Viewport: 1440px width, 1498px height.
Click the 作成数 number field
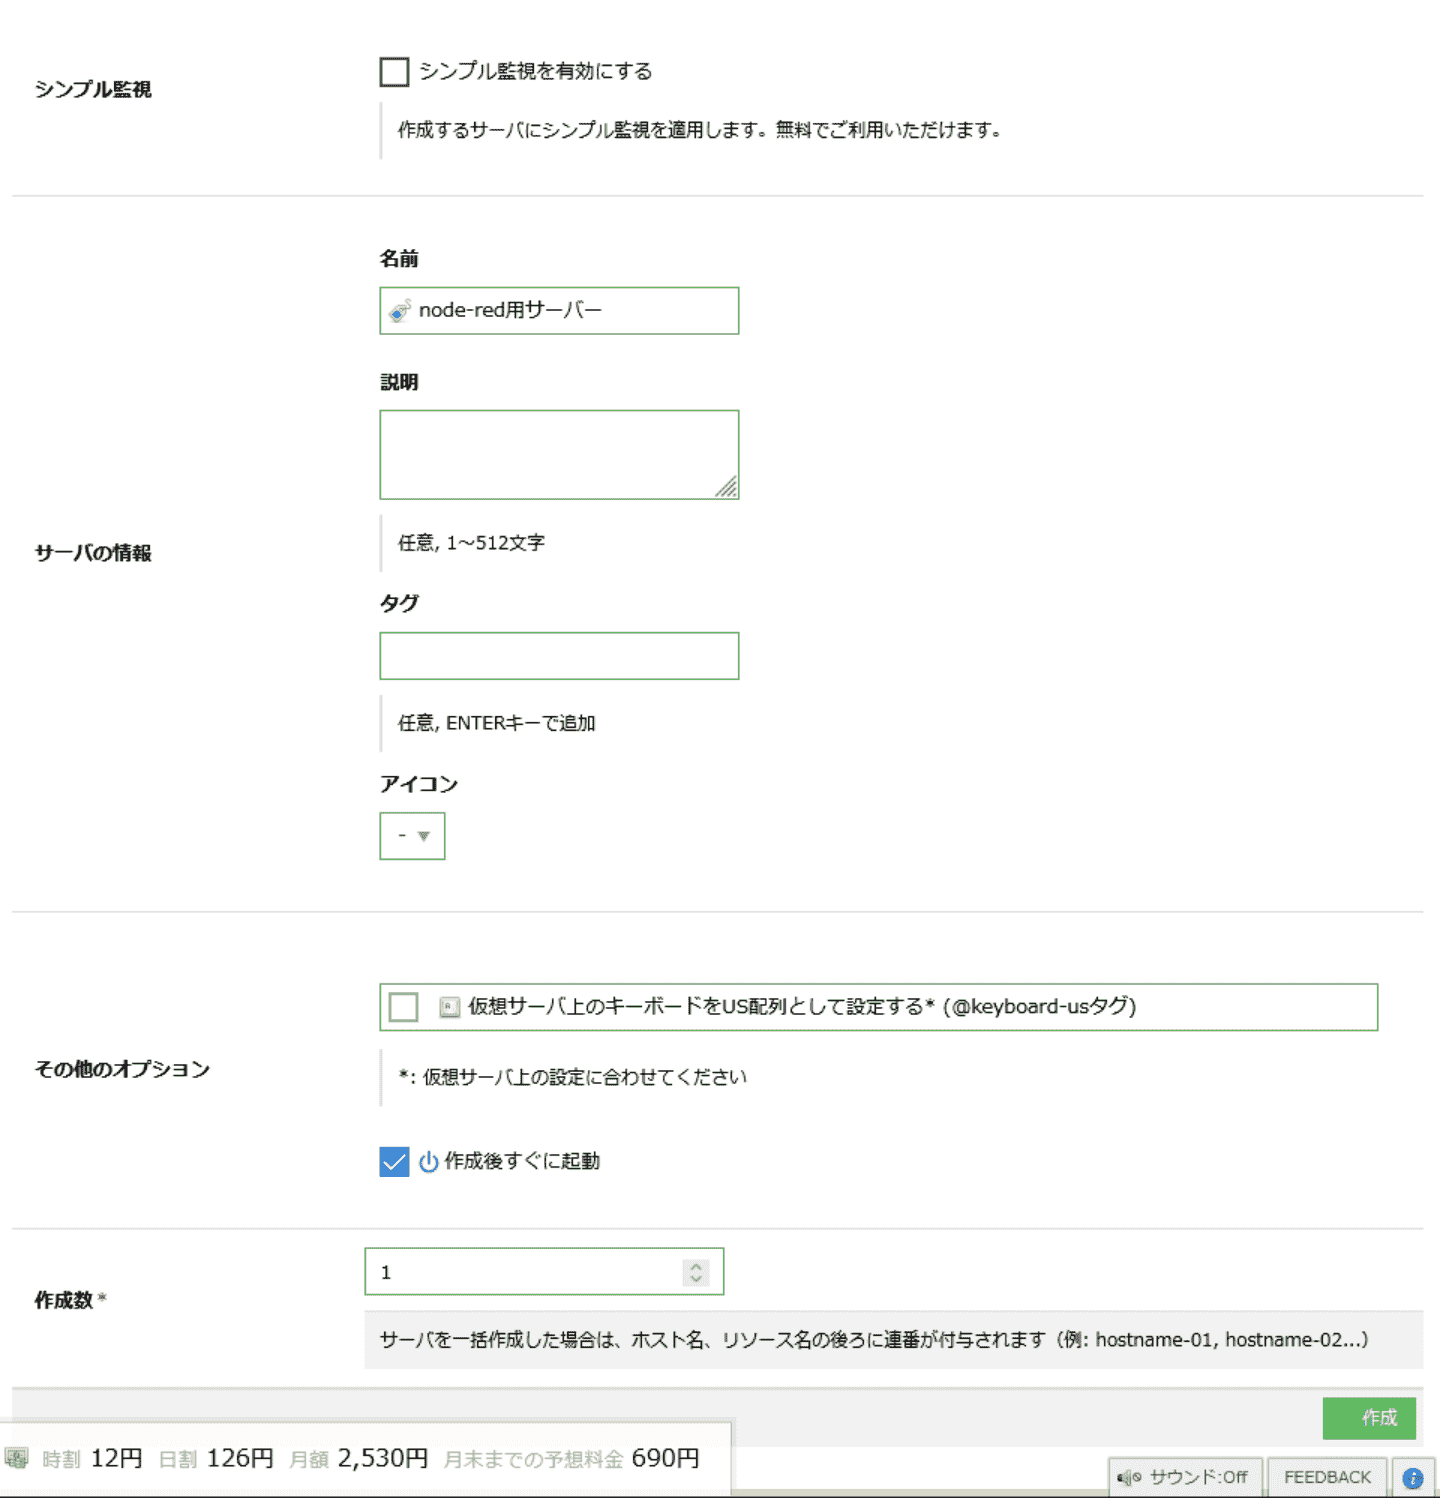[525, 1272]
